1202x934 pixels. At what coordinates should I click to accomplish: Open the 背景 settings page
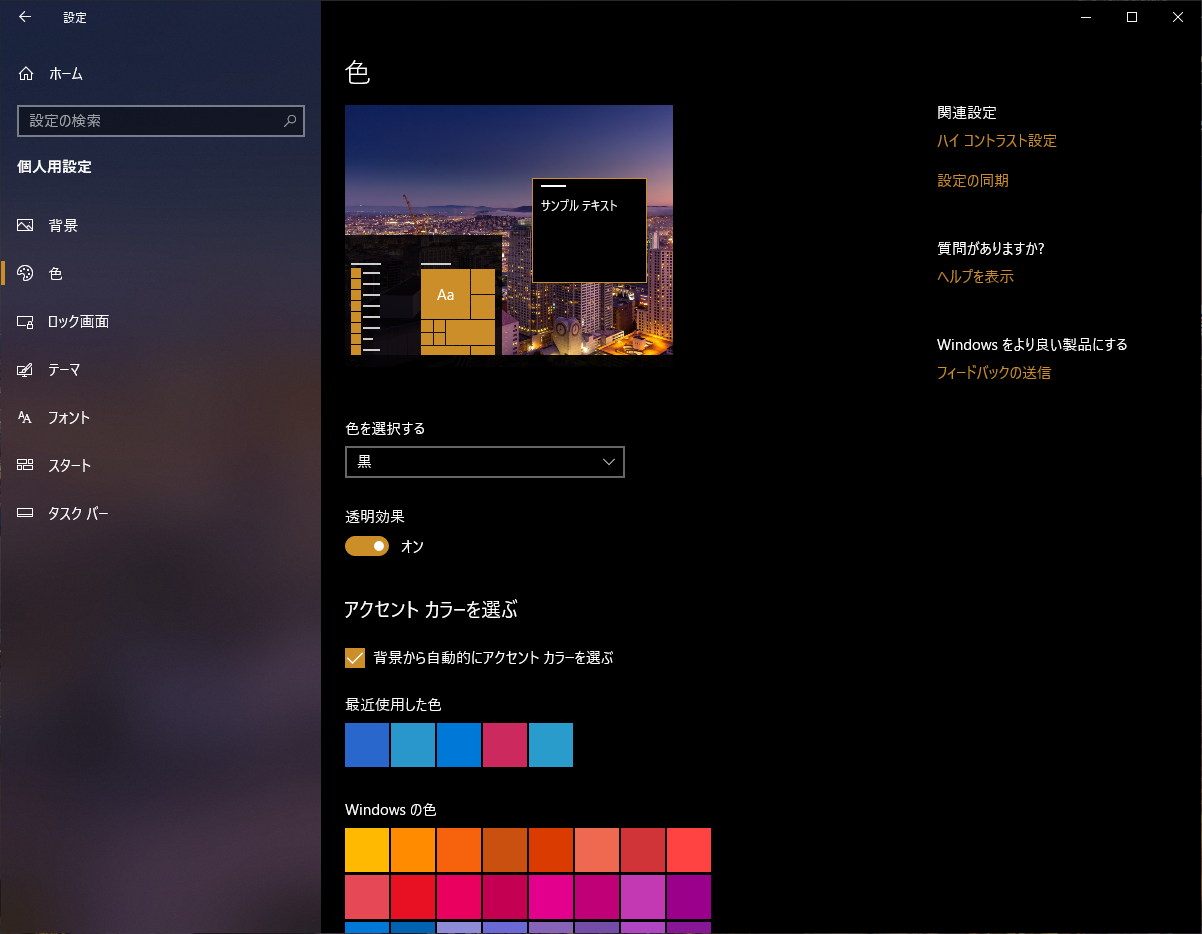coord(160,225)
